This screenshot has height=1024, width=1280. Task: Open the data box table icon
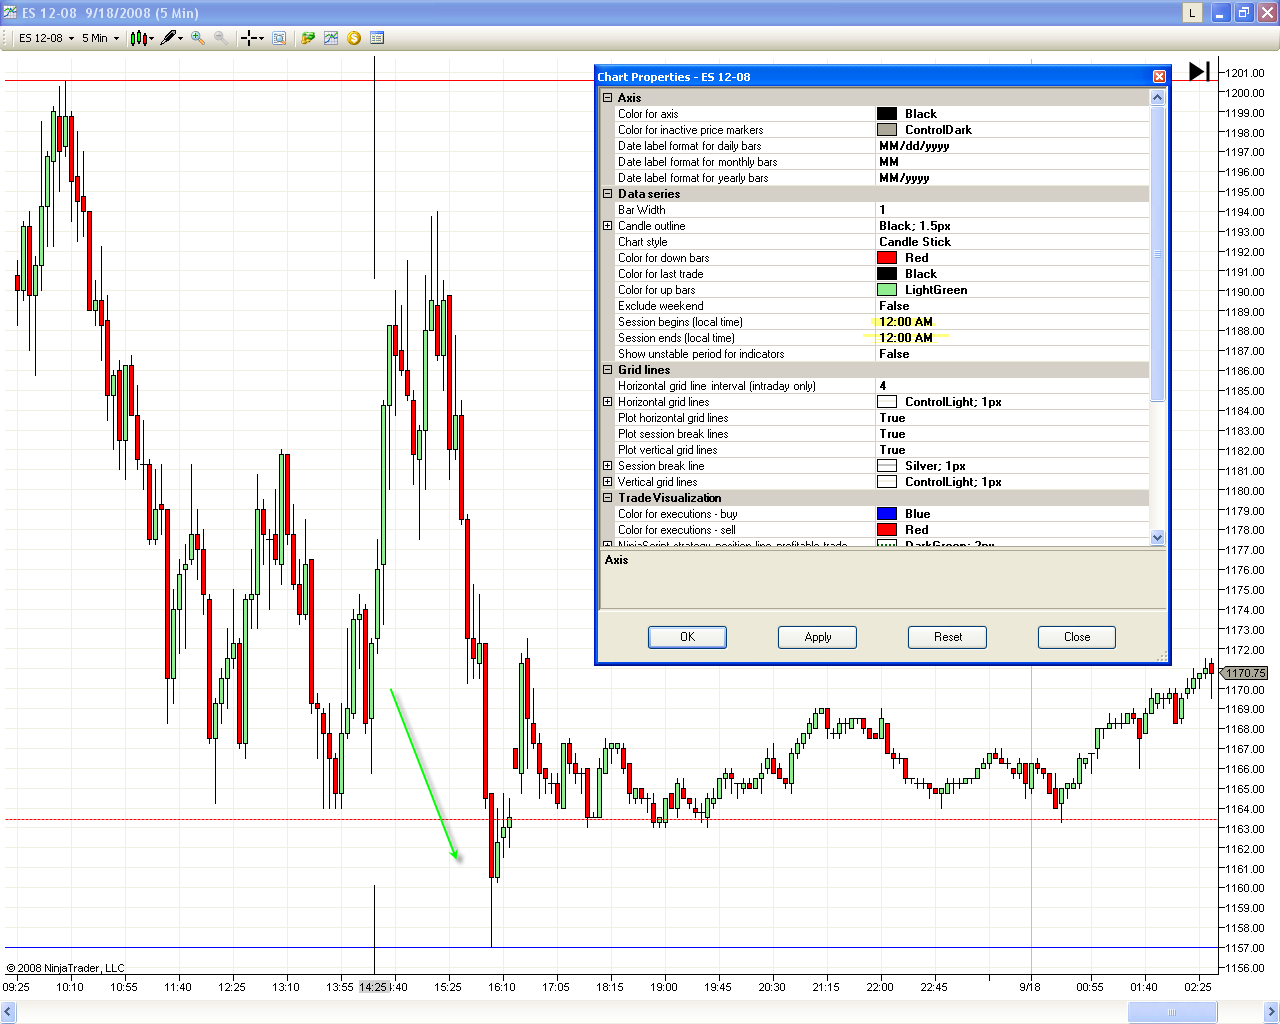377,38
